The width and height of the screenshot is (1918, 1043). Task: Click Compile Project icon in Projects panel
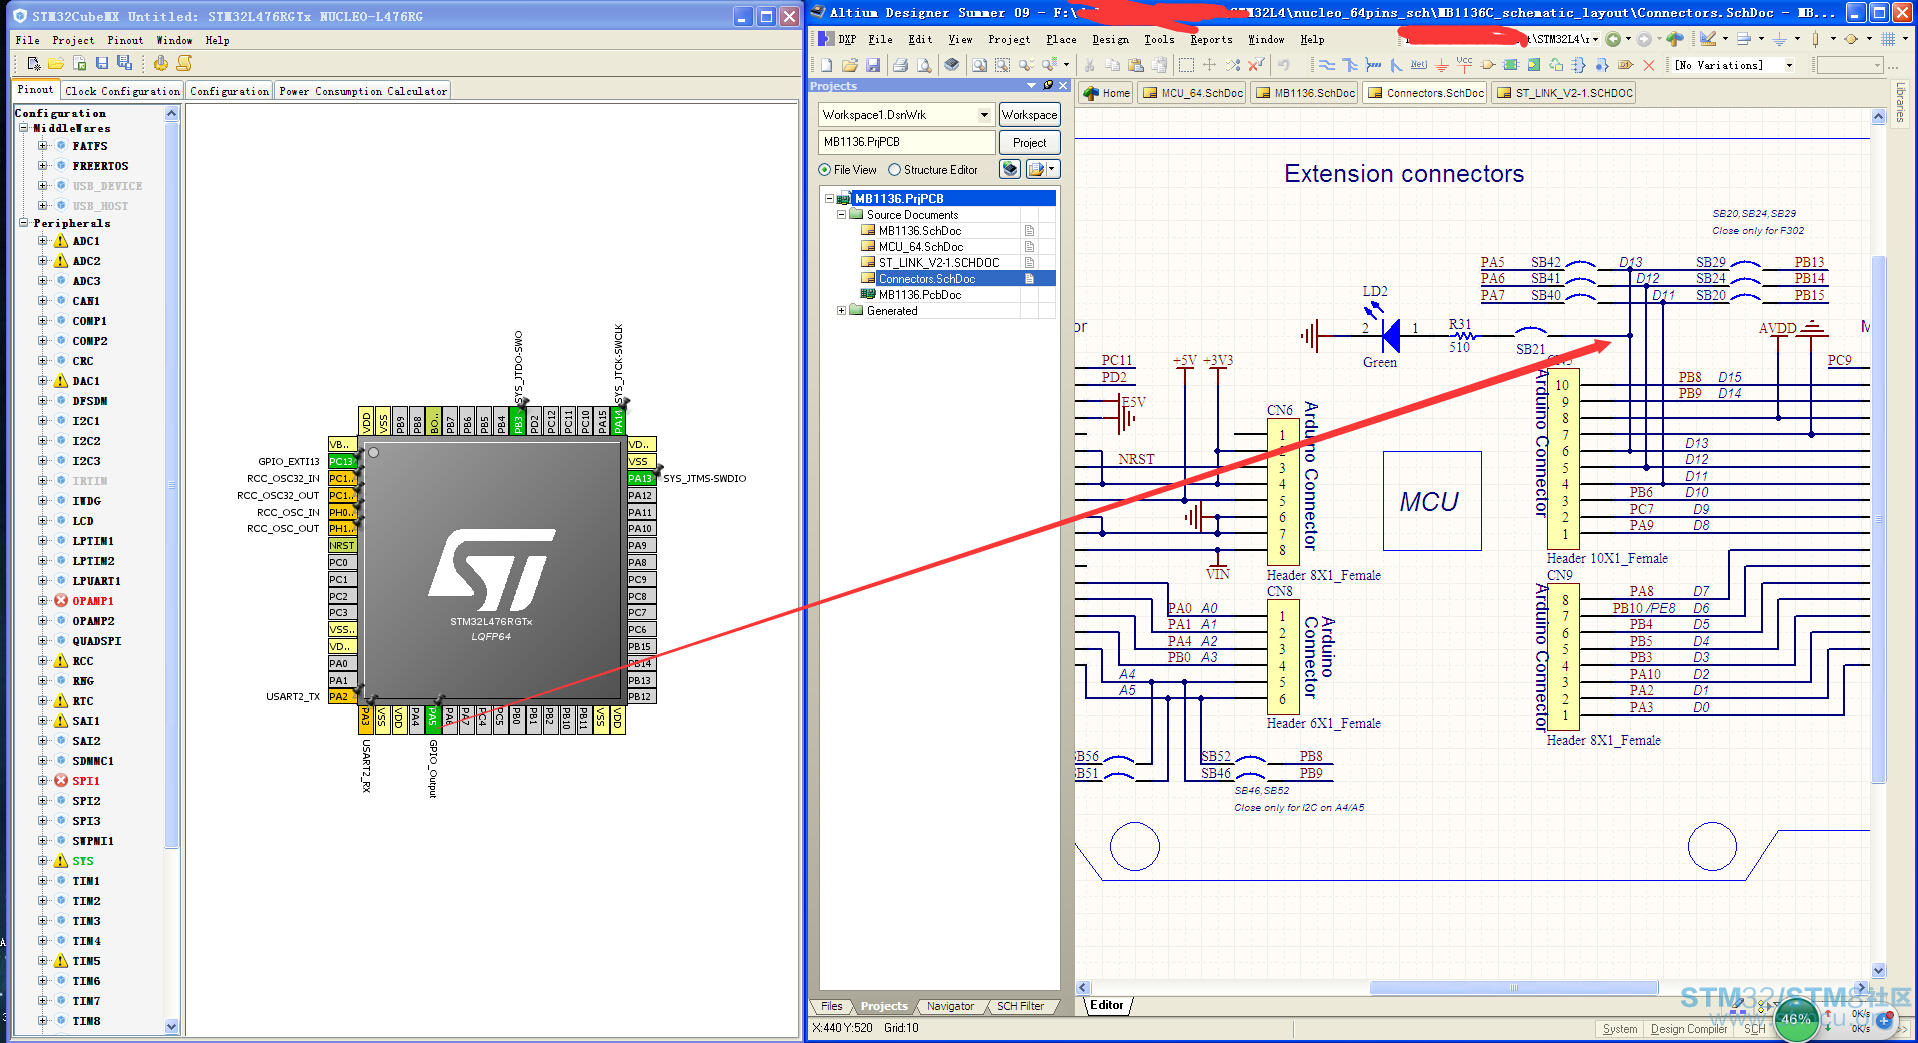tap(1010, 169)
